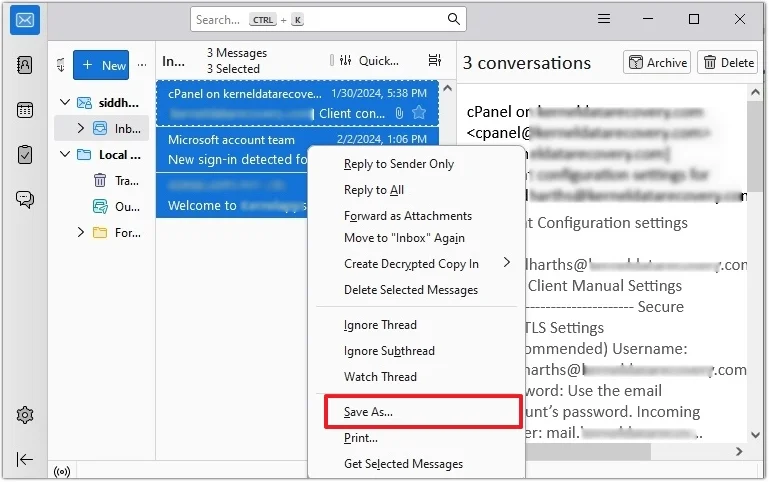
Task: Click preview pane scroll right arrow
Action: coord(739,452)
